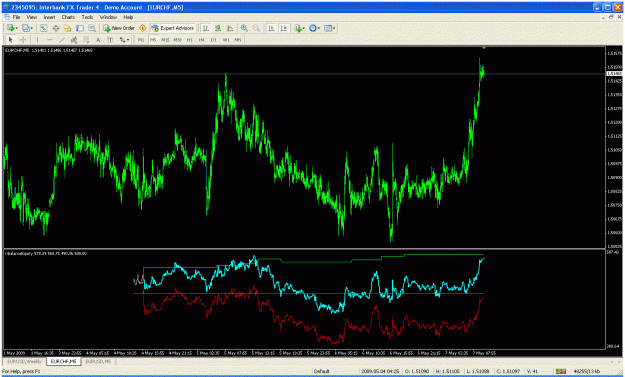Launch the MetaEditor icon
This screenshot has height=377, width=625.
pyautogui.click(x=142, y=28)
